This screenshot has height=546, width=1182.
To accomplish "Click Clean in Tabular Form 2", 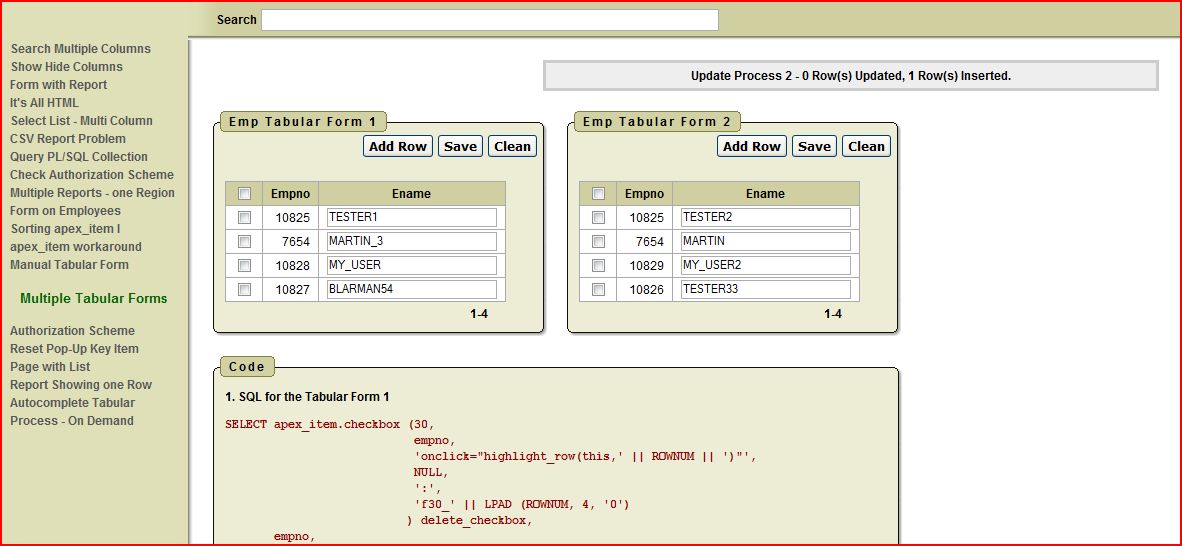I will tap(866, 146).
